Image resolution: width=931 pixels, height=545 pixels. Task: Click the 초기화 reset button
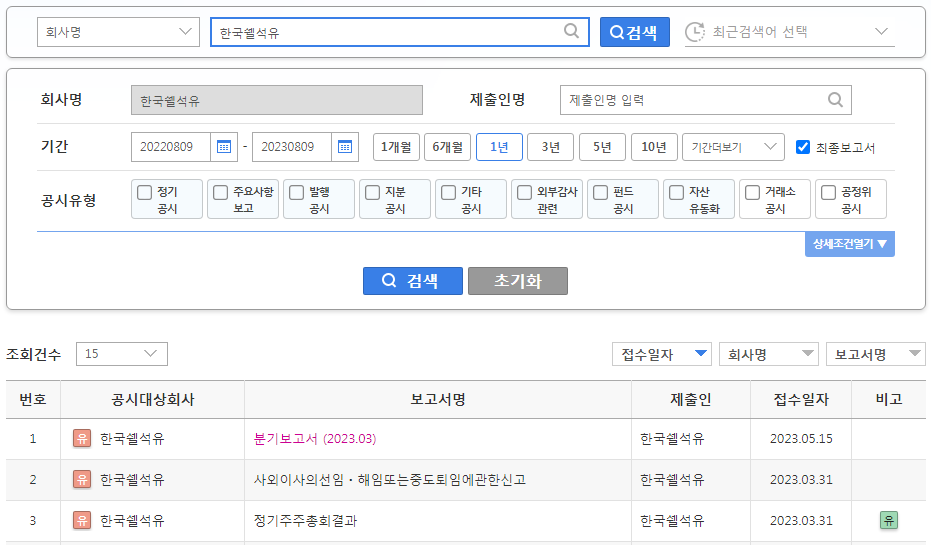(518, 281)
